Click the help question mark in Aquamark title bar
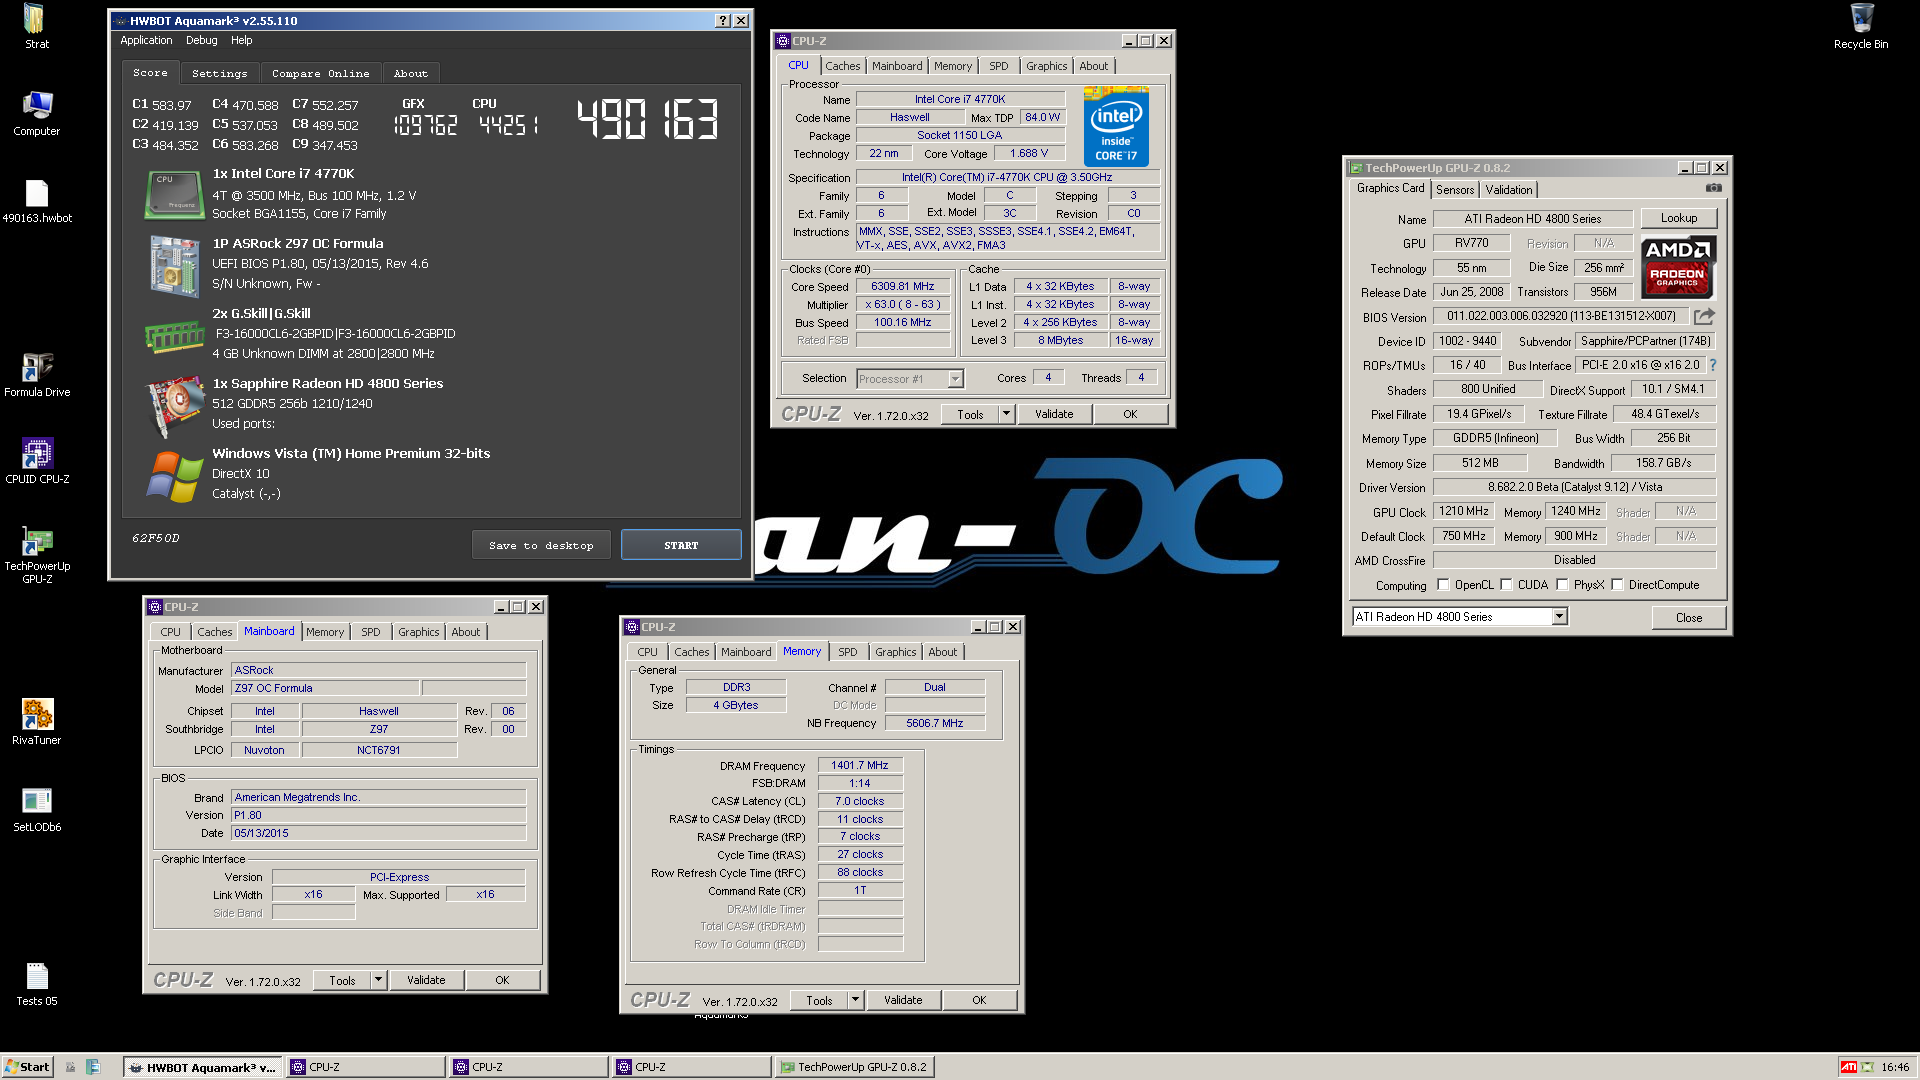The image size is (1920, 1080). pos(723,21)
